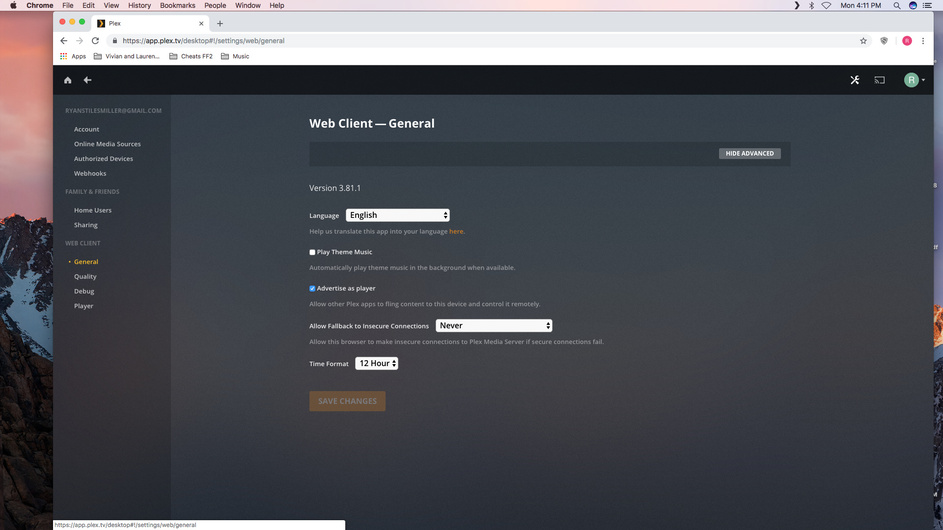Open the cast to device icon
The image size is (943, 530).
(x=879, y=80)
